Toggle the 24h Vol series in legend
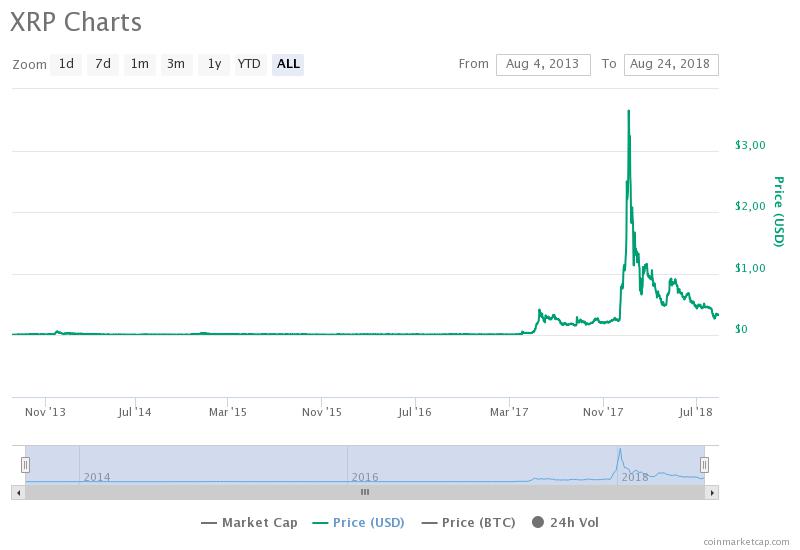The width and height of the screenshot is (800, 550). point(565,522)
